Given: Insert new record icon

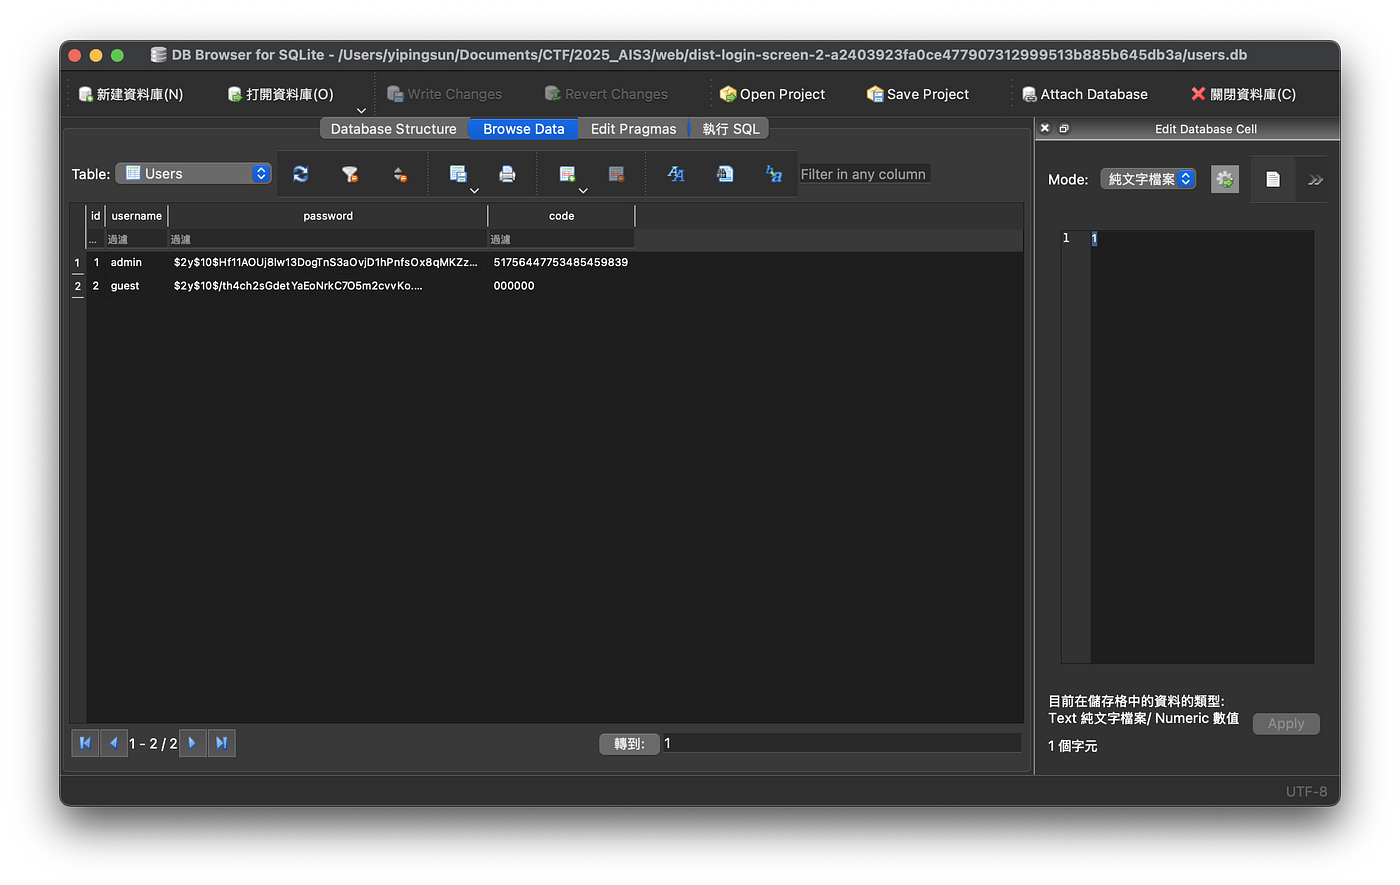Looking at the screenshot, I should 567,174.
